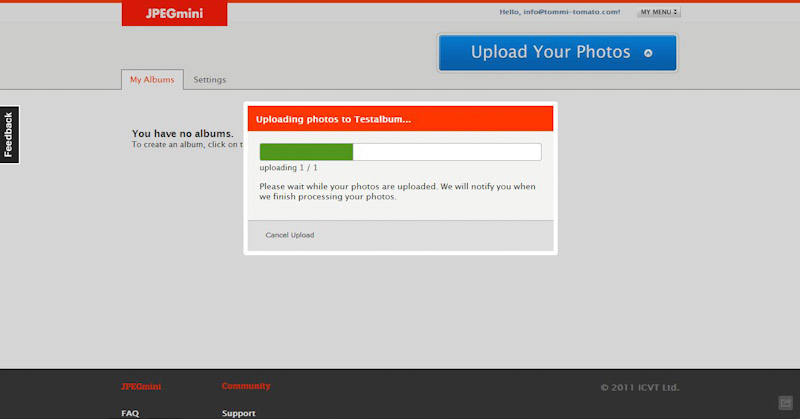Click the Community heading in the footer
The width and height of the screenshot is (800, 419).
[x=246, y=386]
